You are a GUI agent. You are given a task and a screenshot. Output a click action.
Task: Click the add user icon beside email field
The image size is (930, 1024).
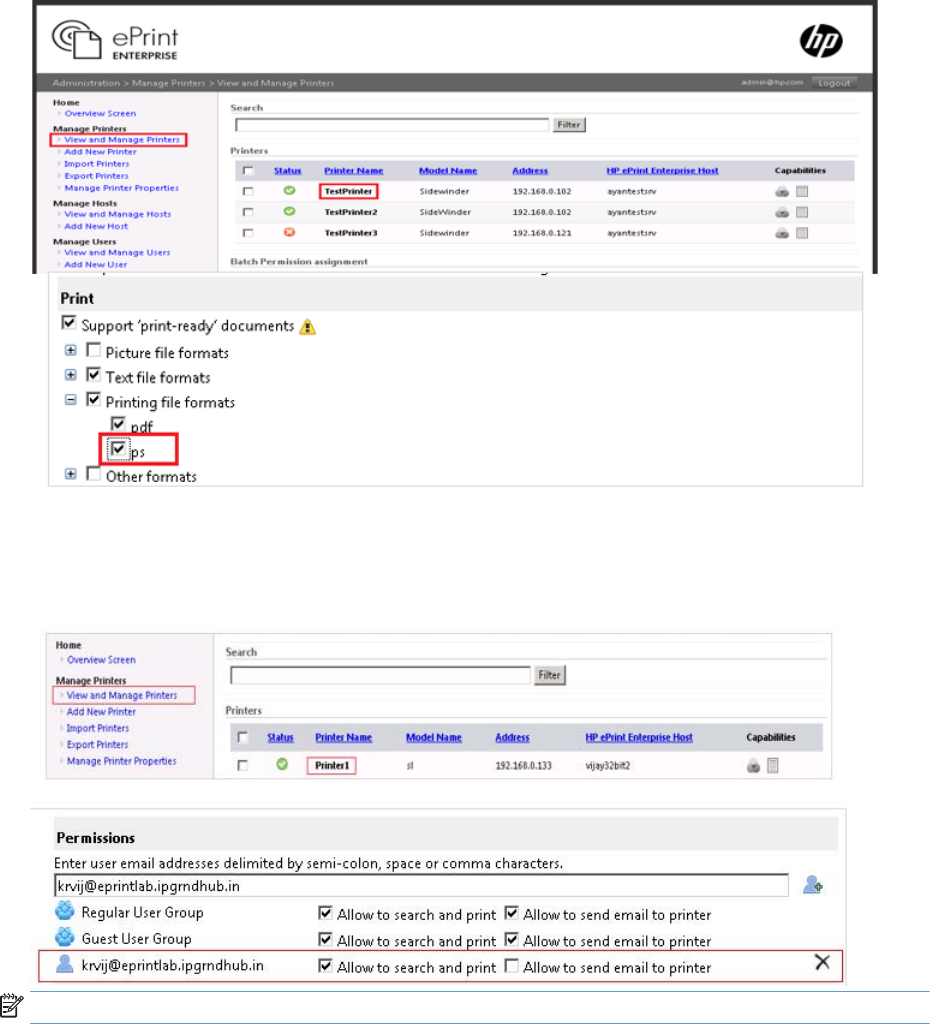coord(813,885)
